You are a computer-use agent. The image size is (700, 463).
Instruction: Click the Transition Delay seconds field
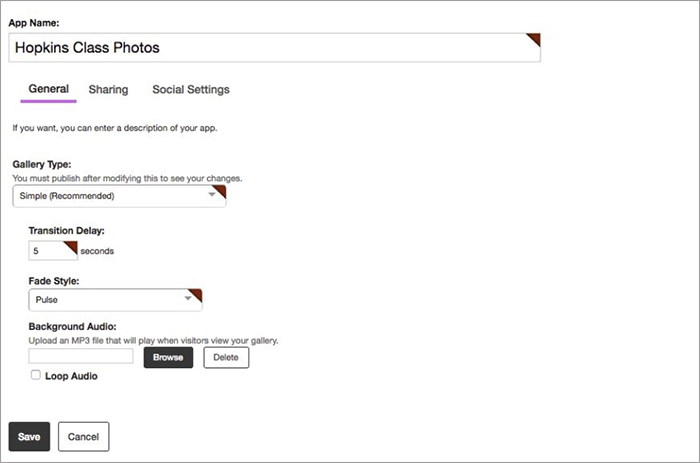pyautogui.click(x=53, y=250)
